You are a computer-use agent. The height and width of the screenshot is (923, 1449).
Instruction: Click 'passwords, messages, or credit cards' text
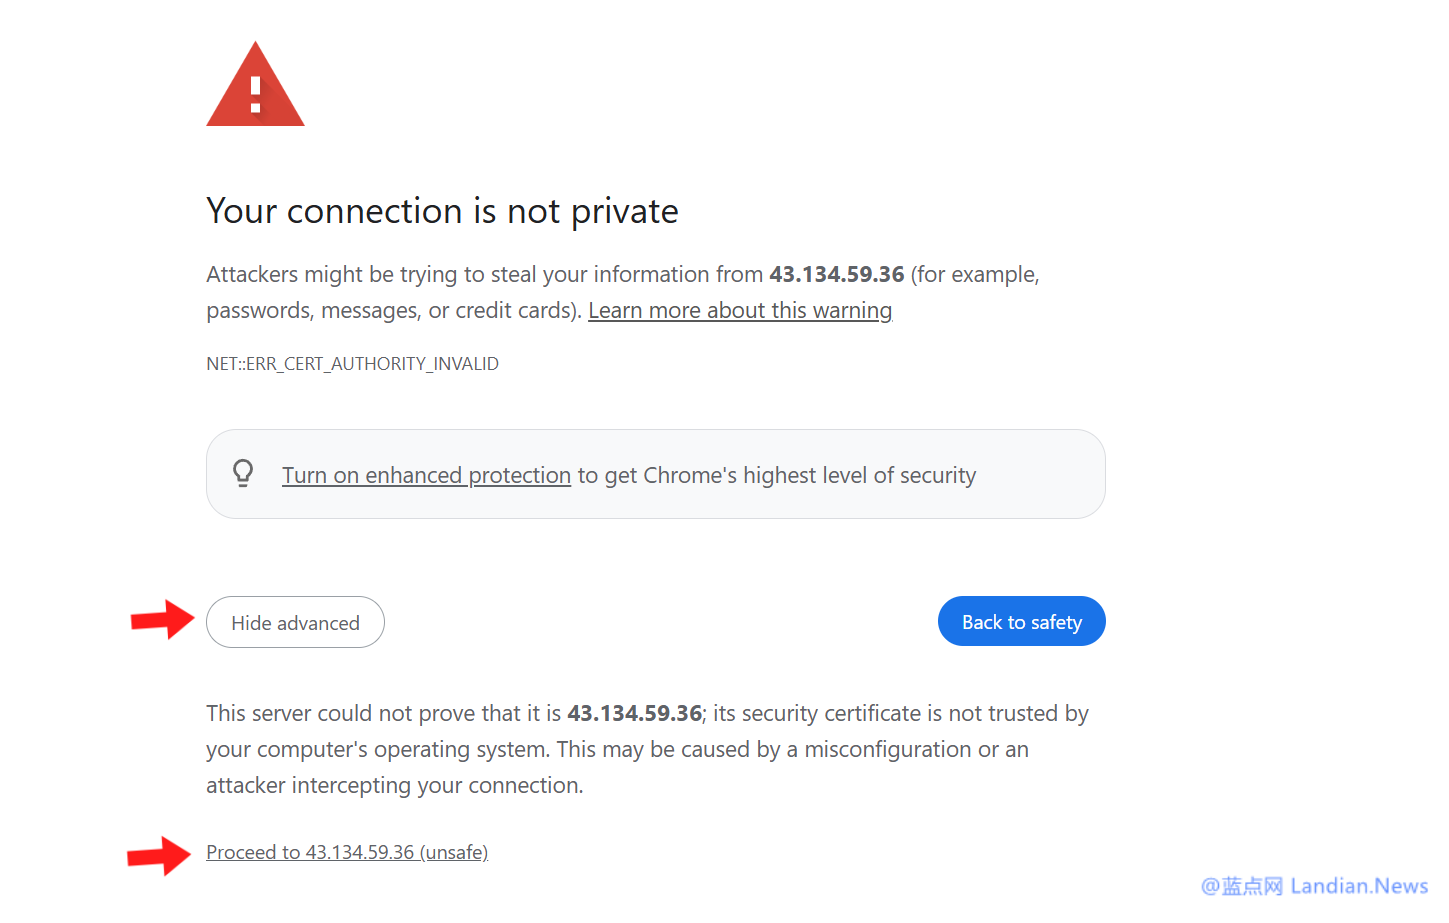click(393, 311)
